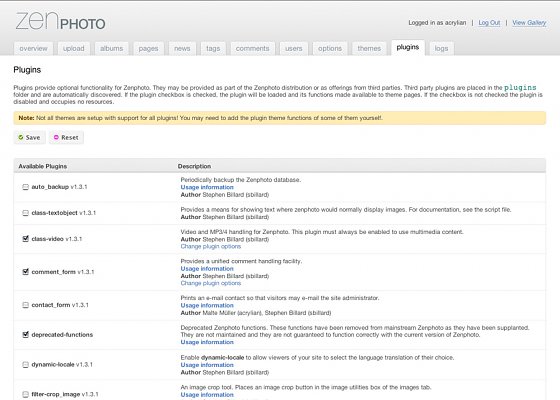Click the filter-crop_image plugin name
The height and width of the screenshot is (400, 560).
[56, 394]
